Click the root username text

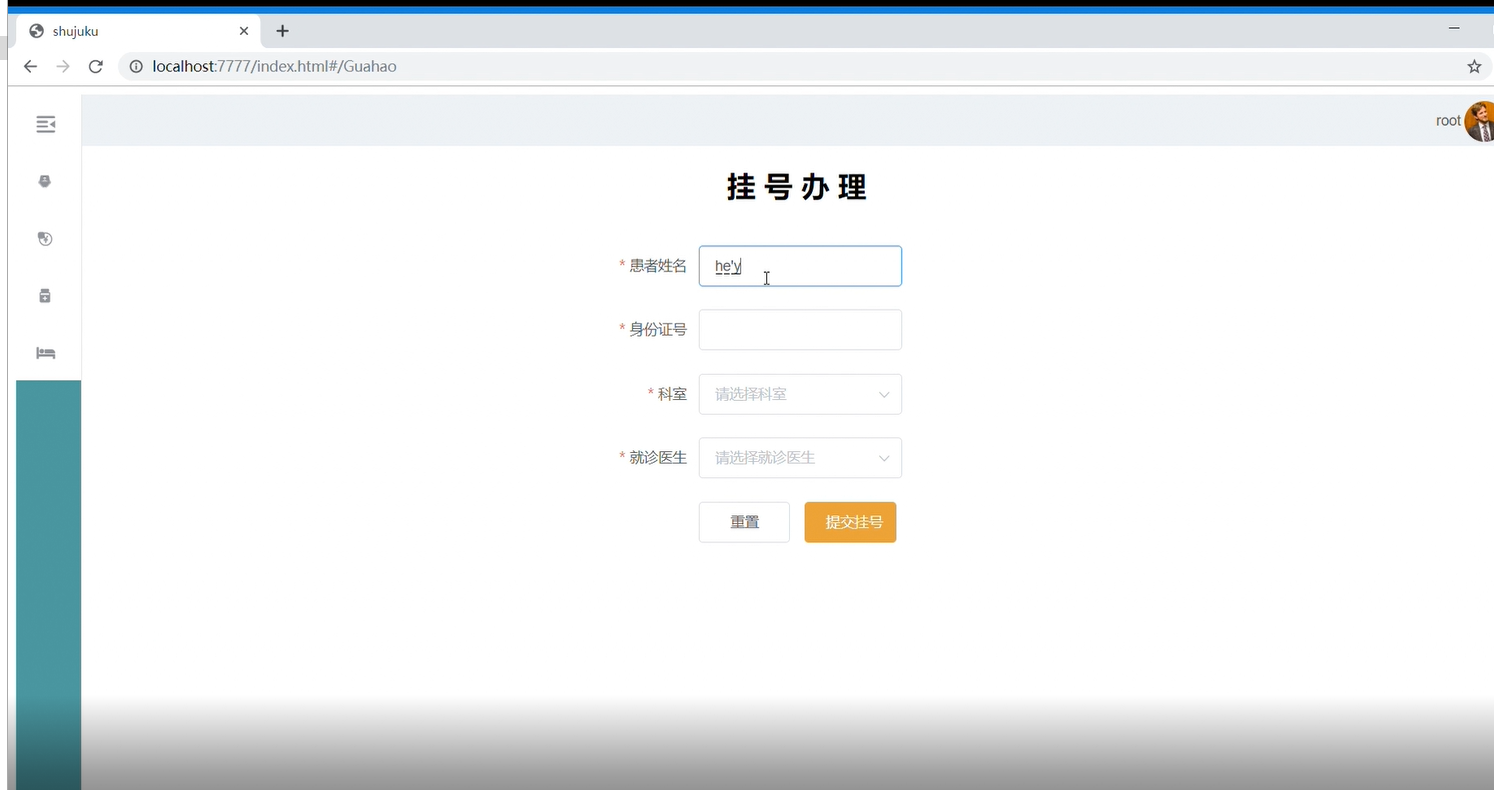[1448, 121]
